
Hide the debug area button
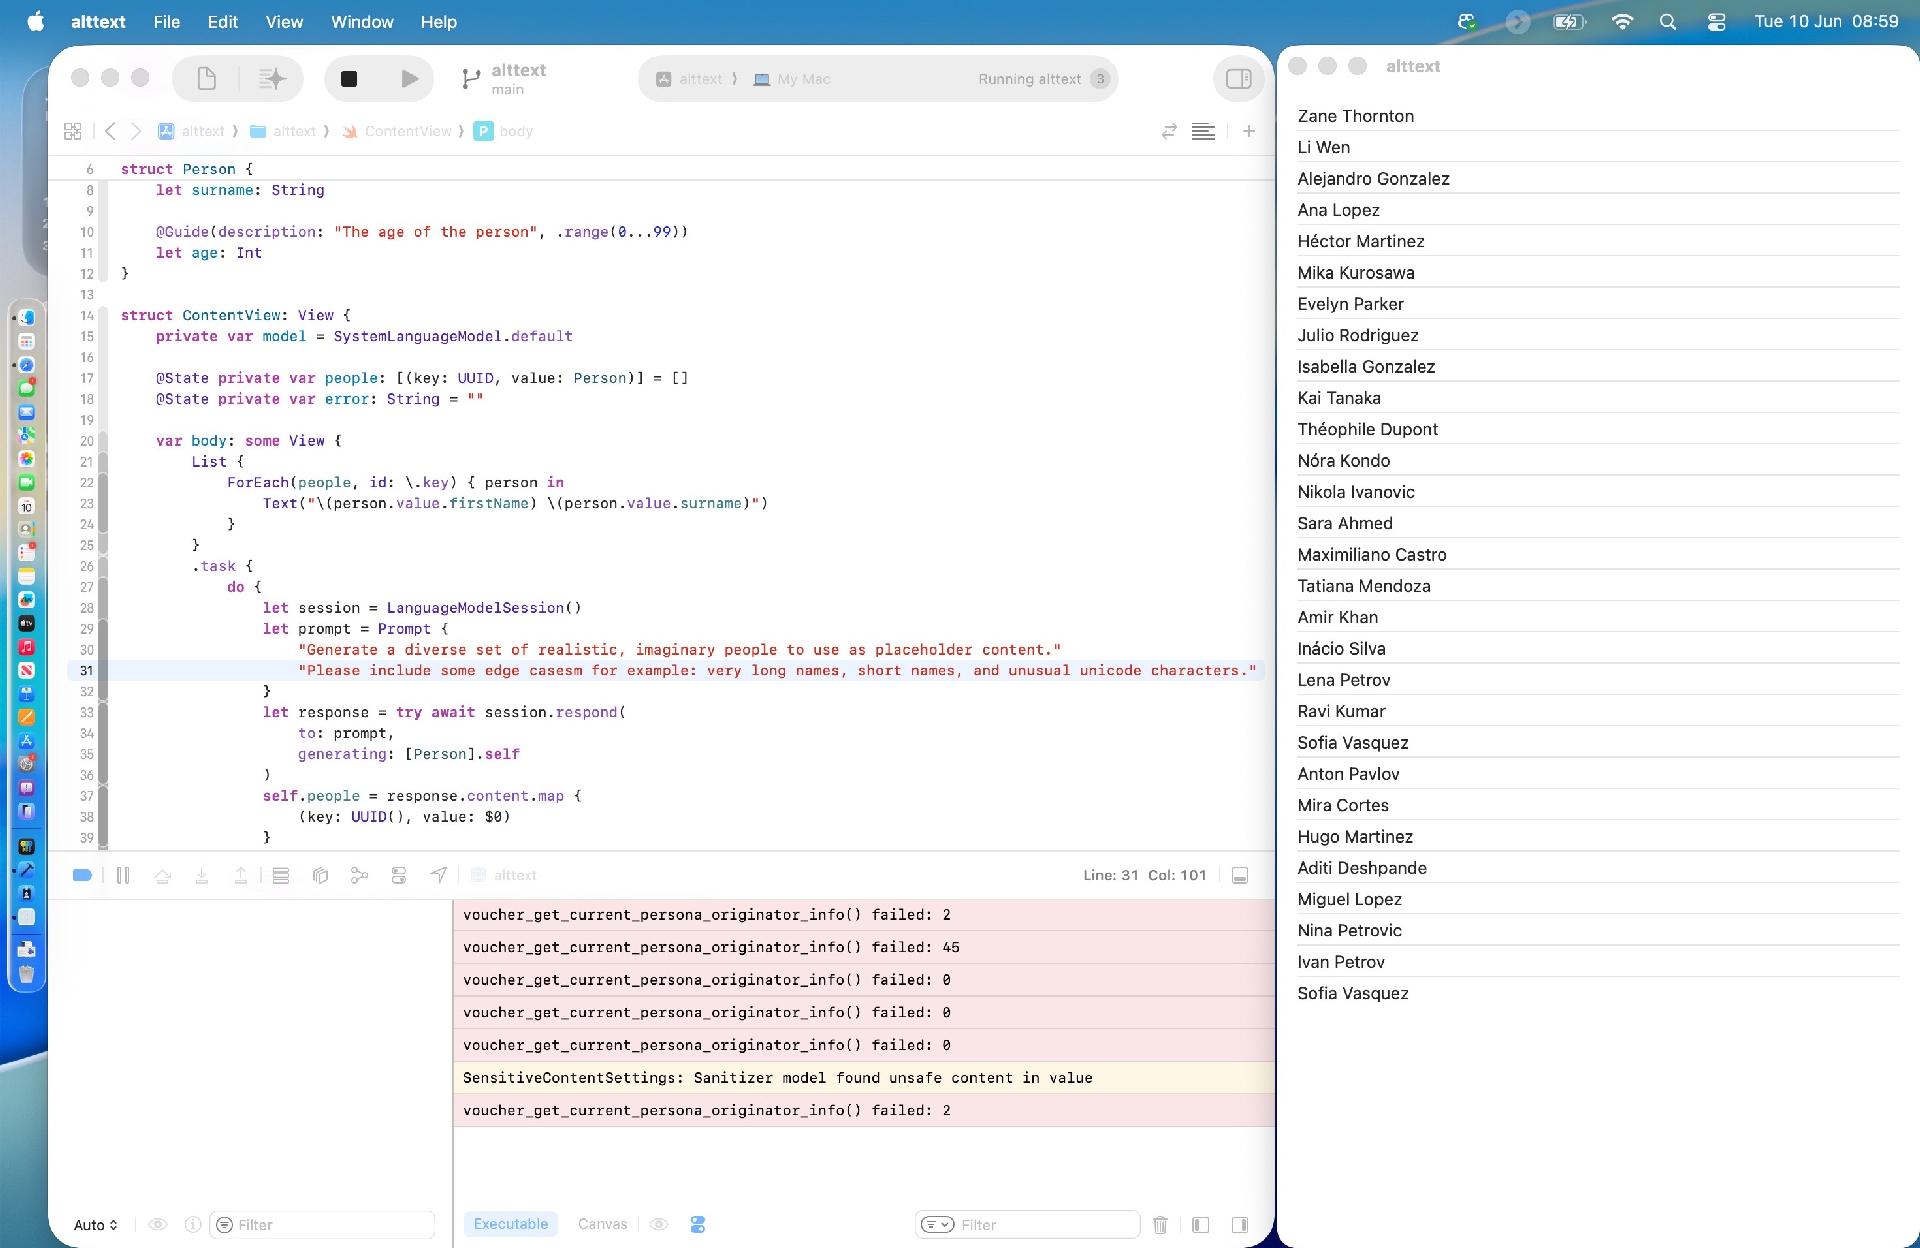coord(1239,875)
